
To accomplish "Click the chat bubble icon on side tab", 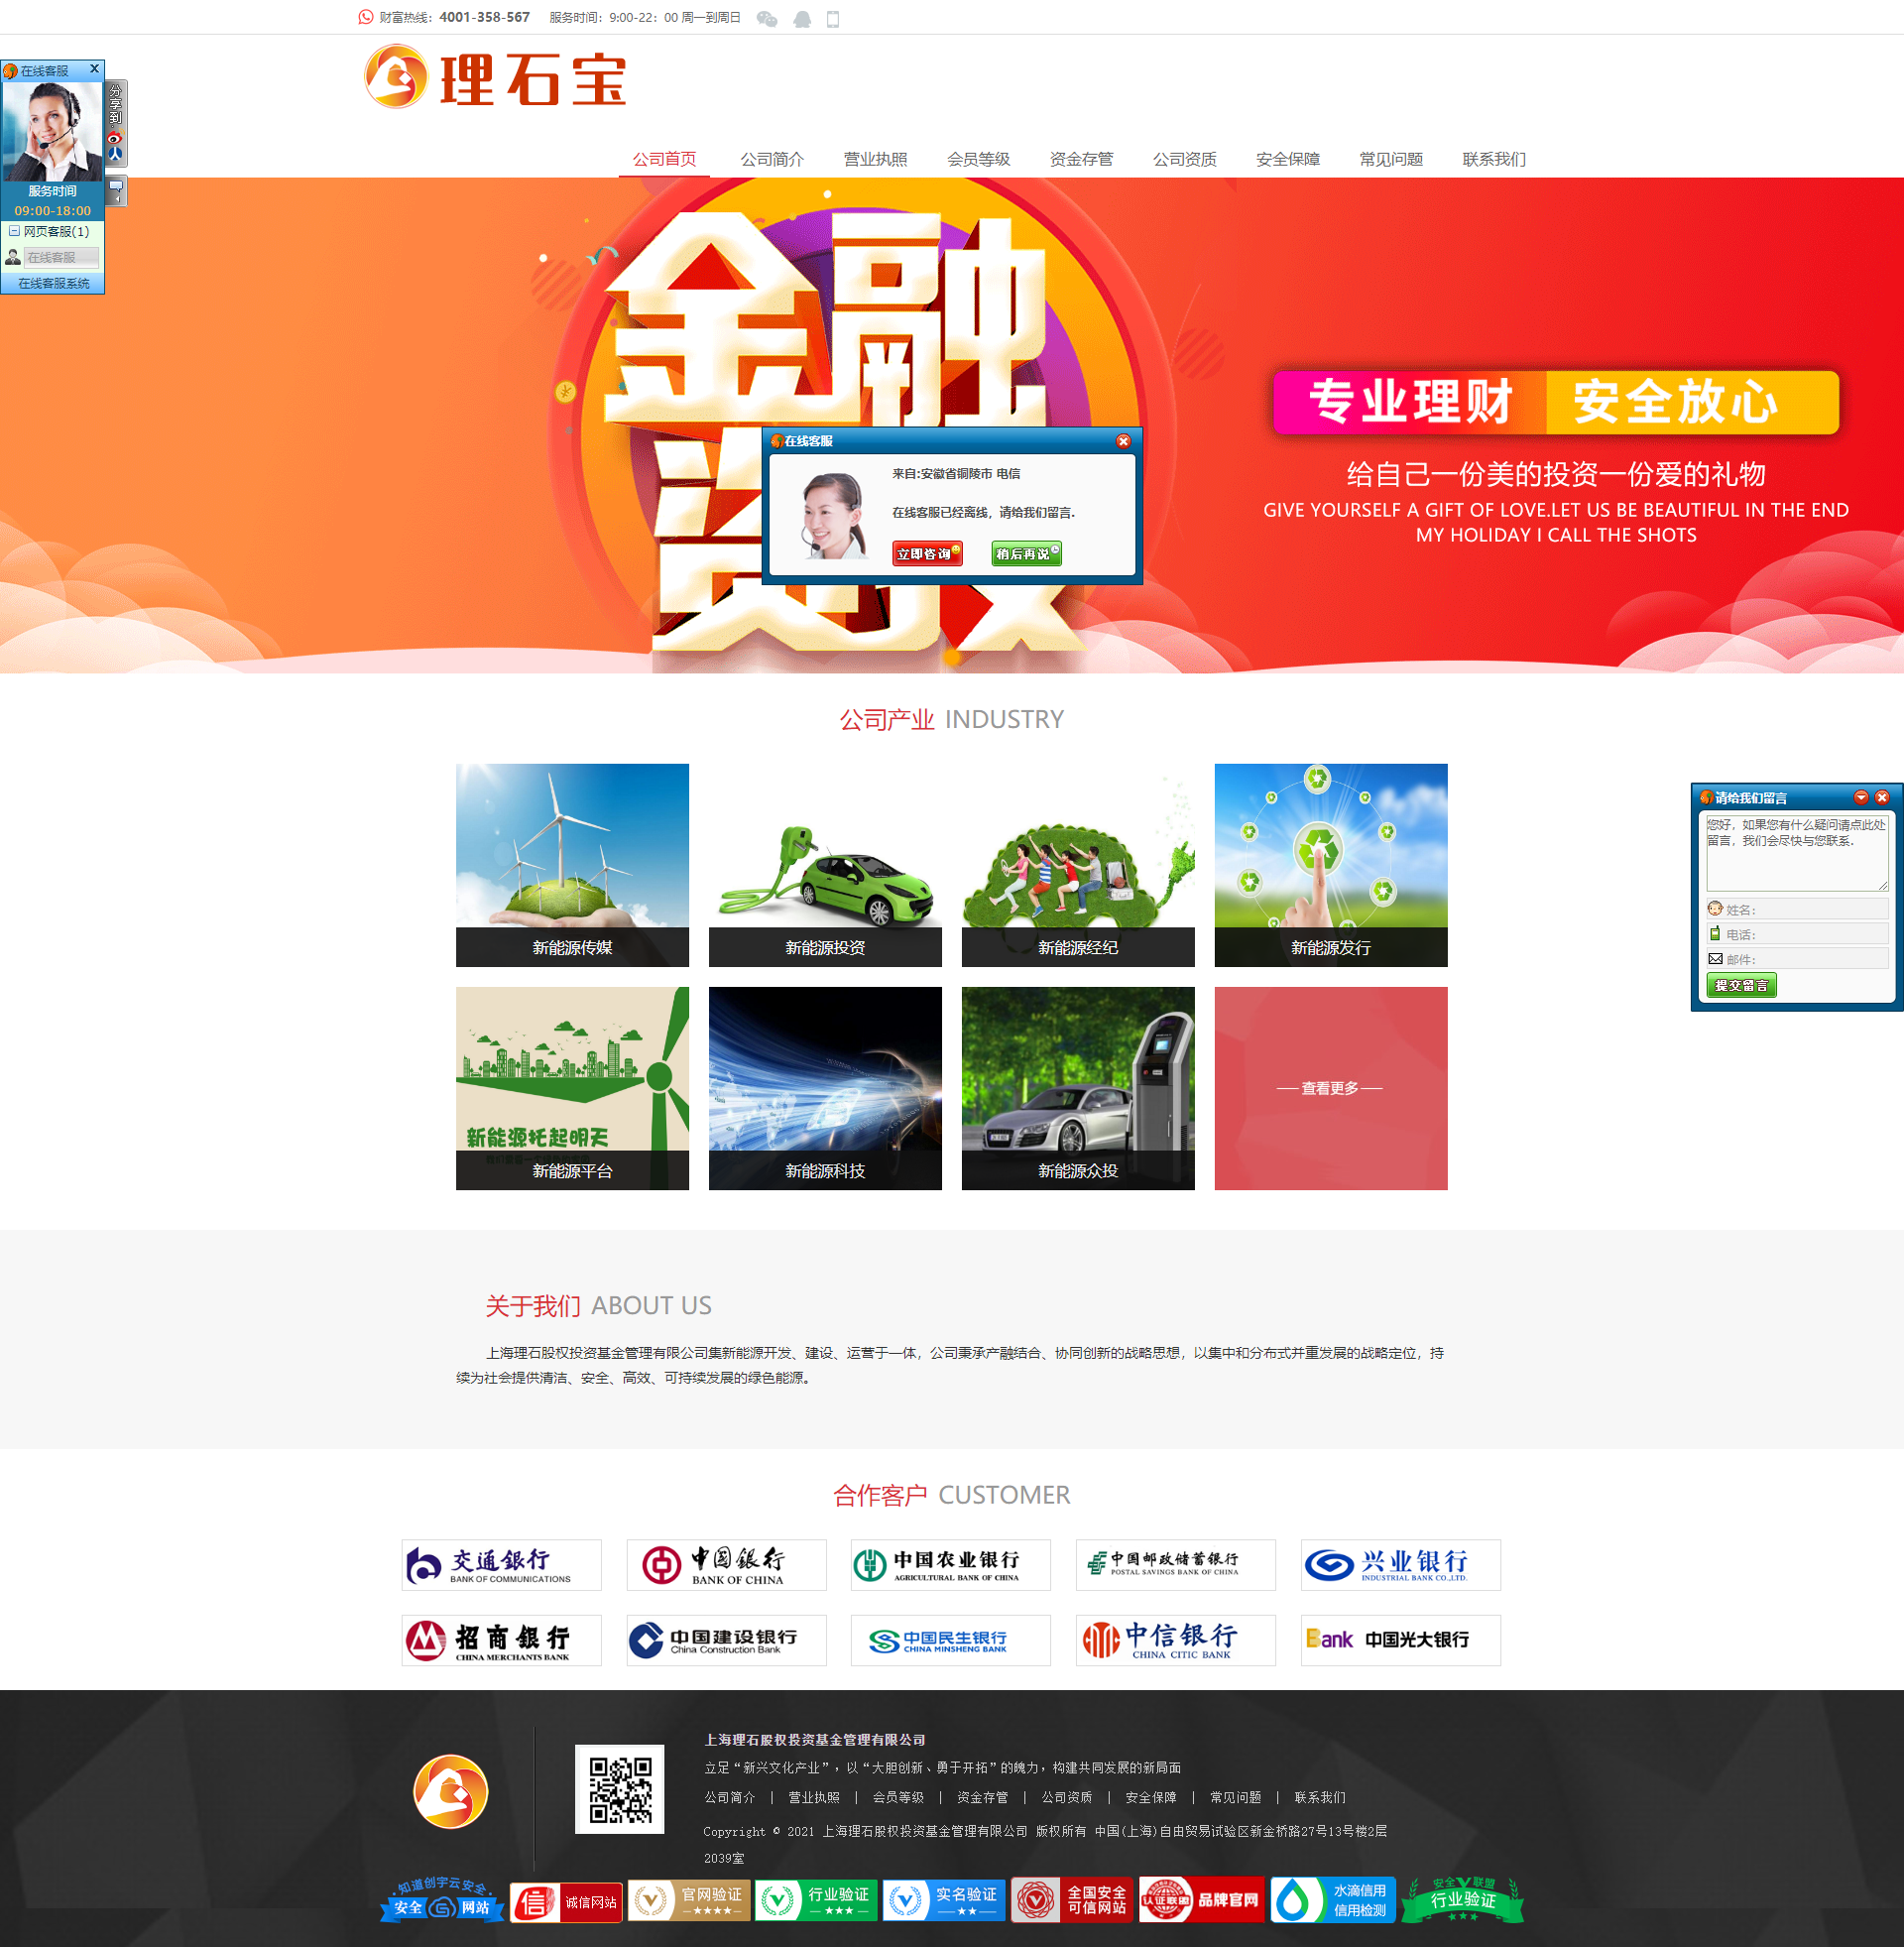I will (x=116, y=188).
